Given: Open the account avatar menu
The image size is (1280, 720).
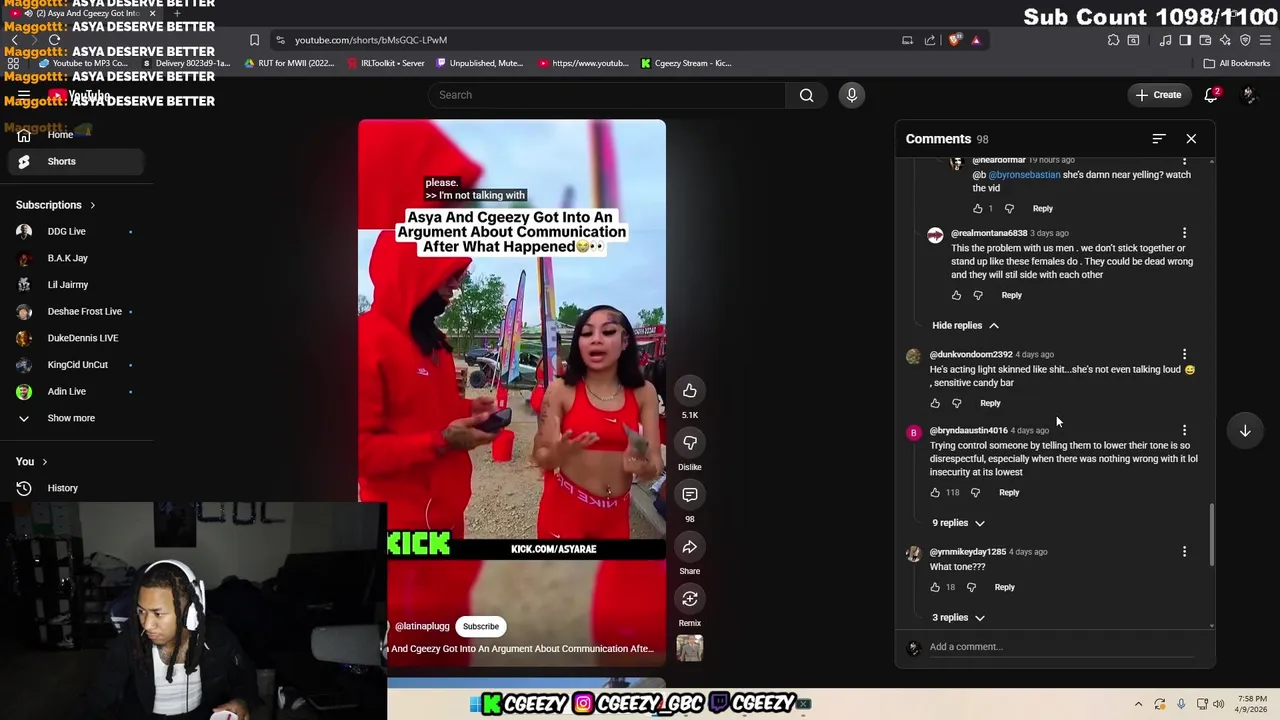Looking at the screenshot, I should tap(1248, 95).
